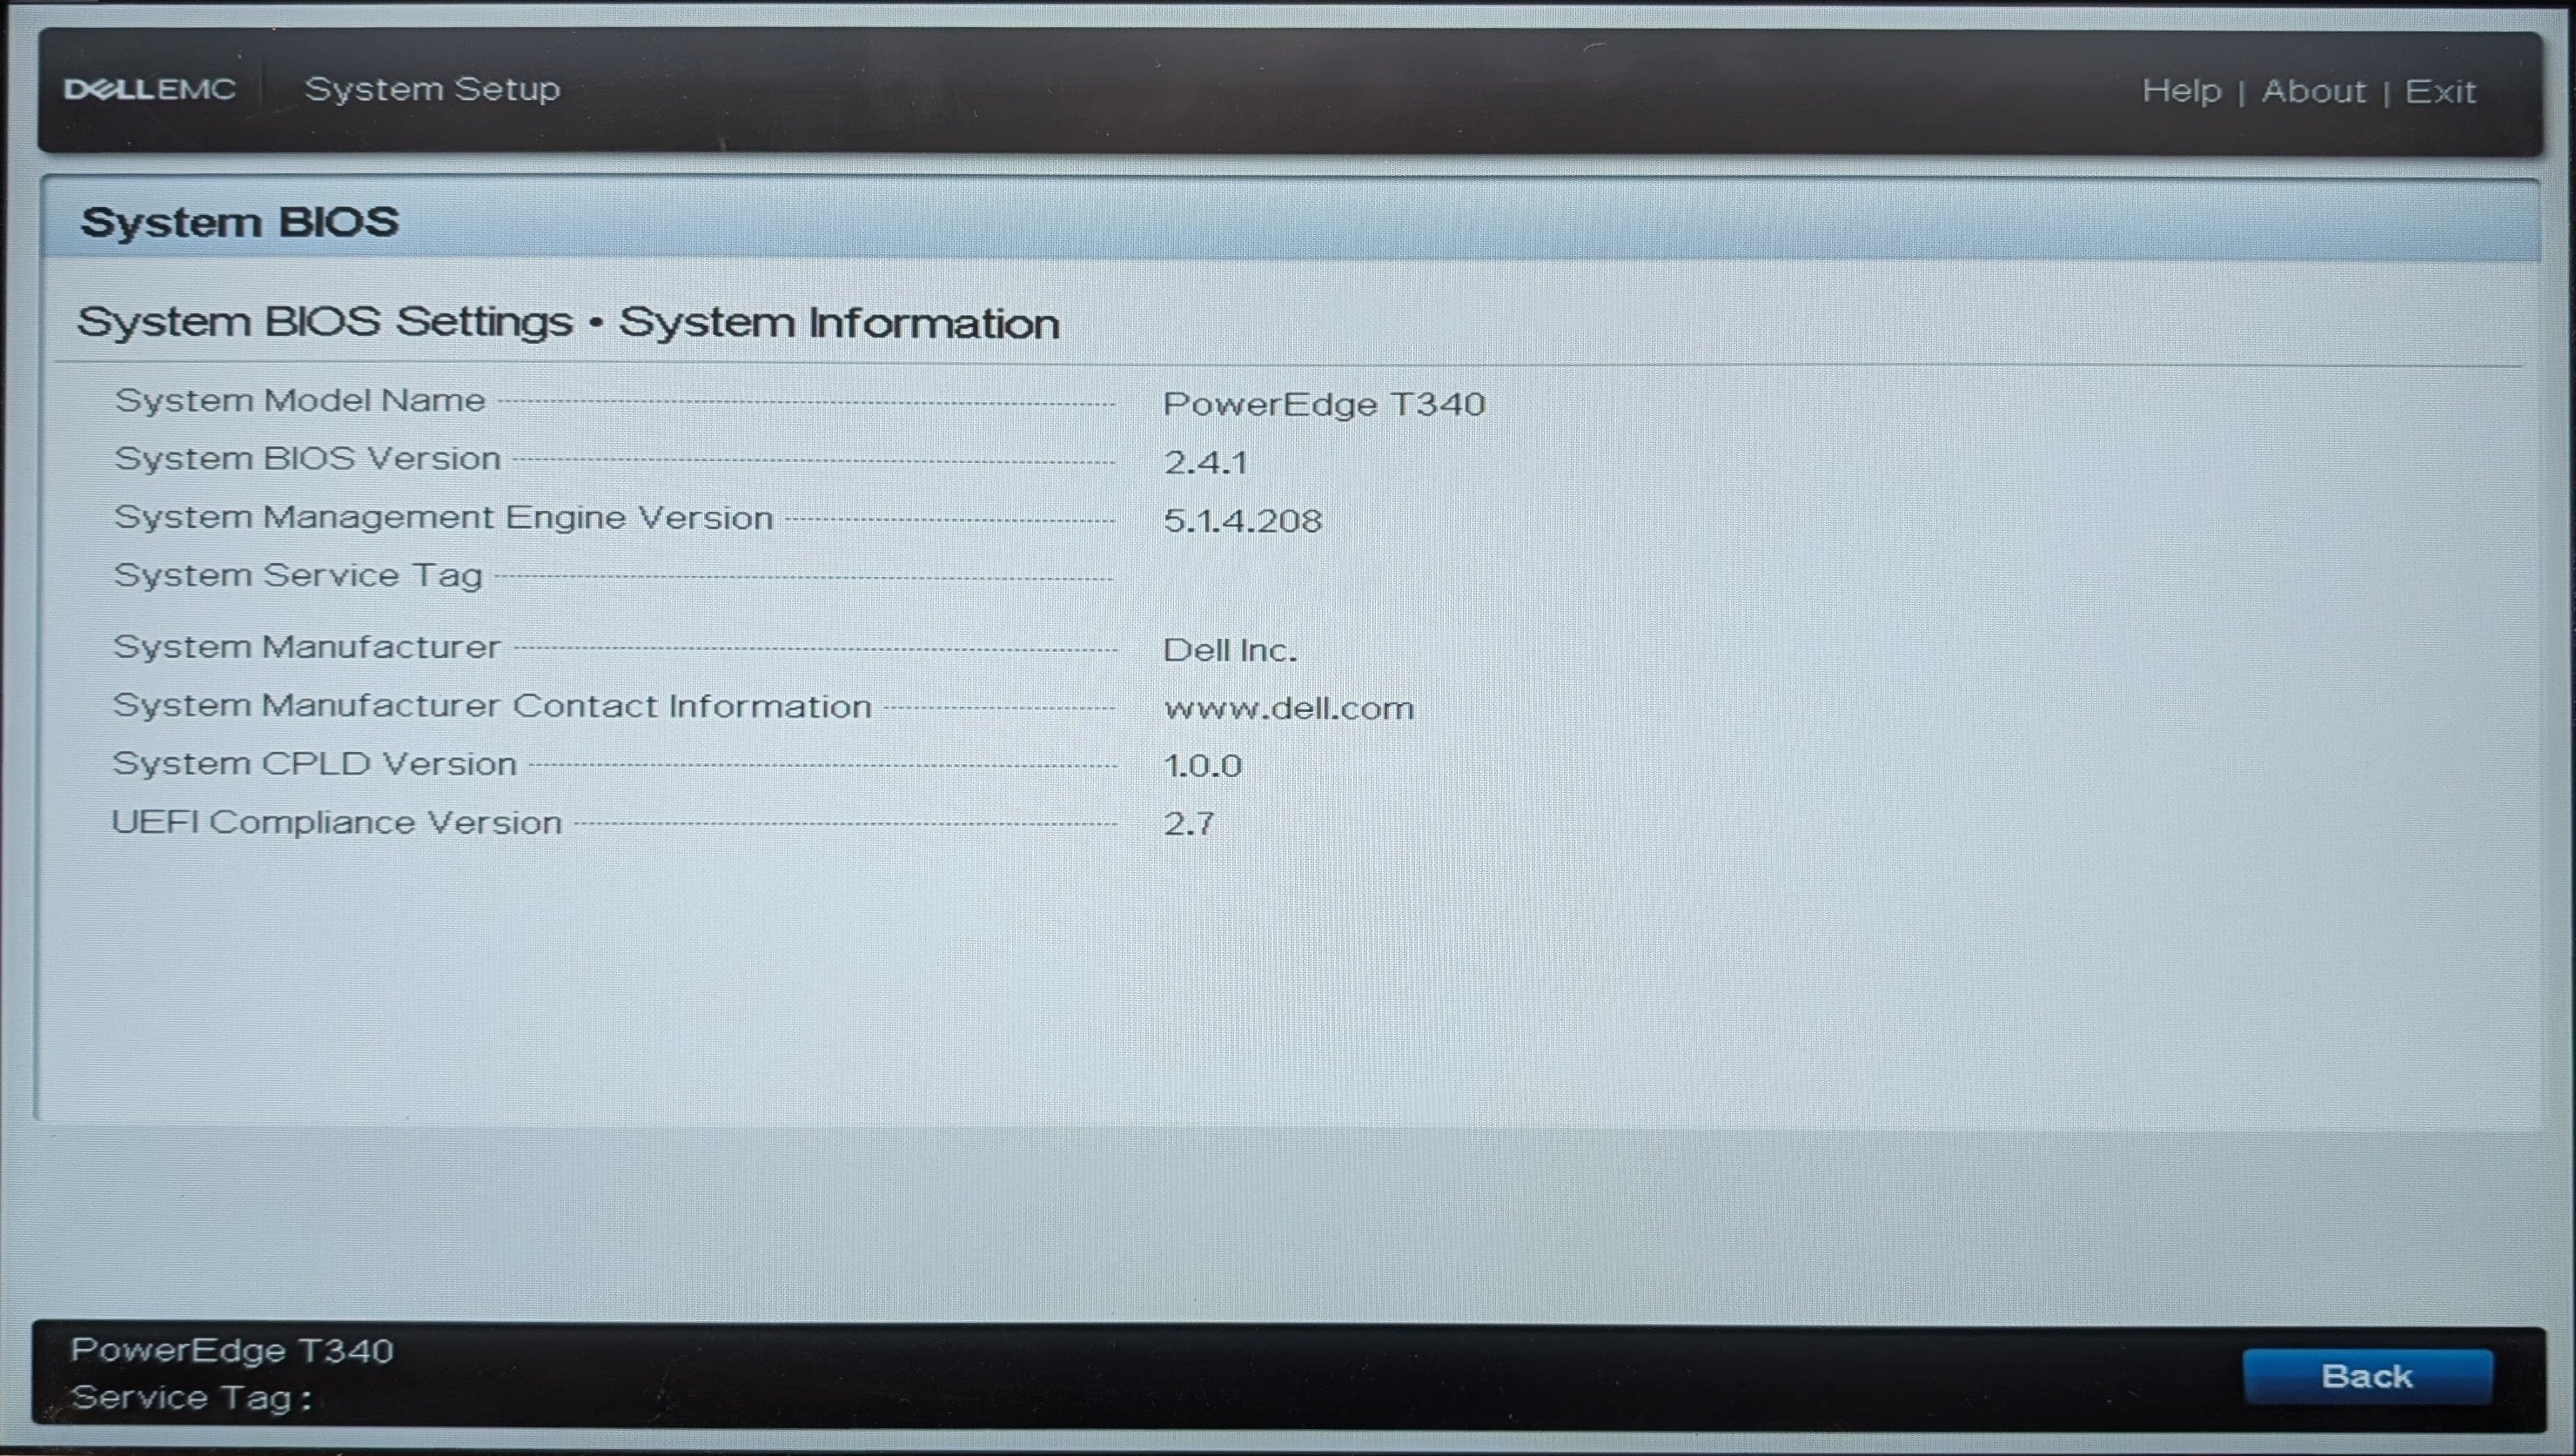Image resolution: width=2576 pixels, height=1456 pixels.
Task: Select the System CPLD Version label
Action: tap(315, 764)
